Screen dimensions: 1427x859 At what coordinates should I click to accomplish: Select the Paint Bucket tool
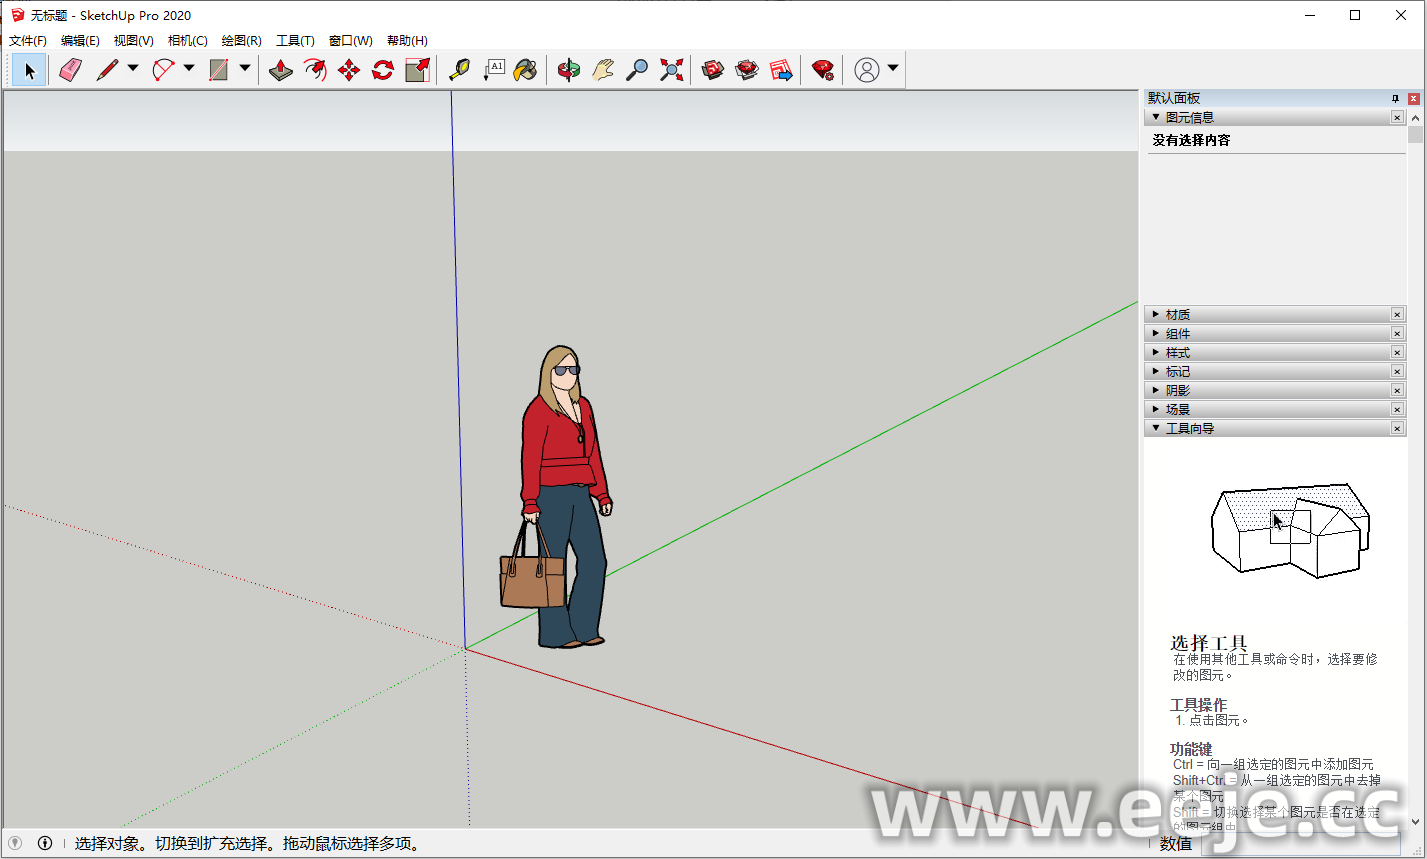coord(526,70)
